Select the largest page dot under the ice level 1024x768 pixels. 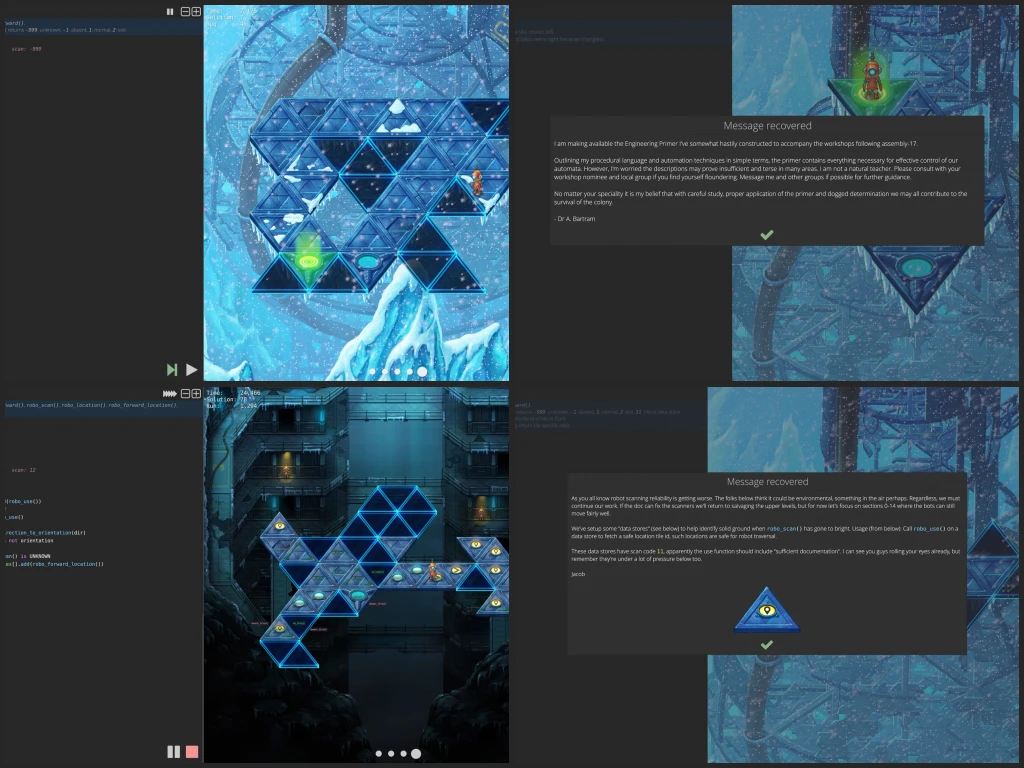[422, 371]
